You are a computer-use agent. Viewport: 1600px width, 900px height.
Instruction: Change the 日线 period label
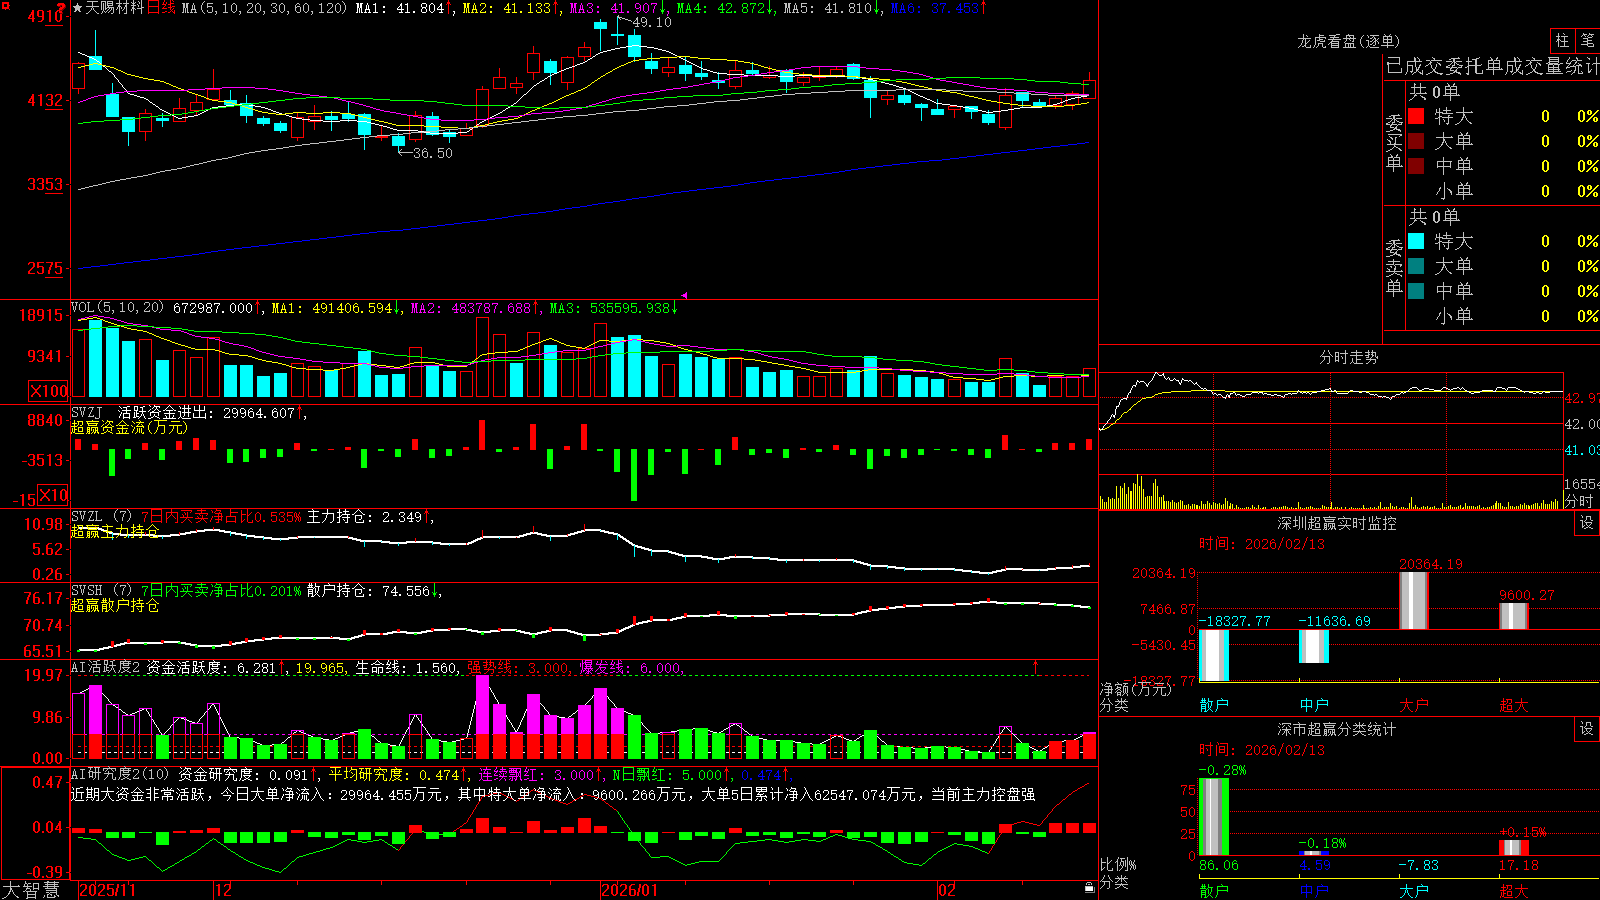tap(161, 8)
